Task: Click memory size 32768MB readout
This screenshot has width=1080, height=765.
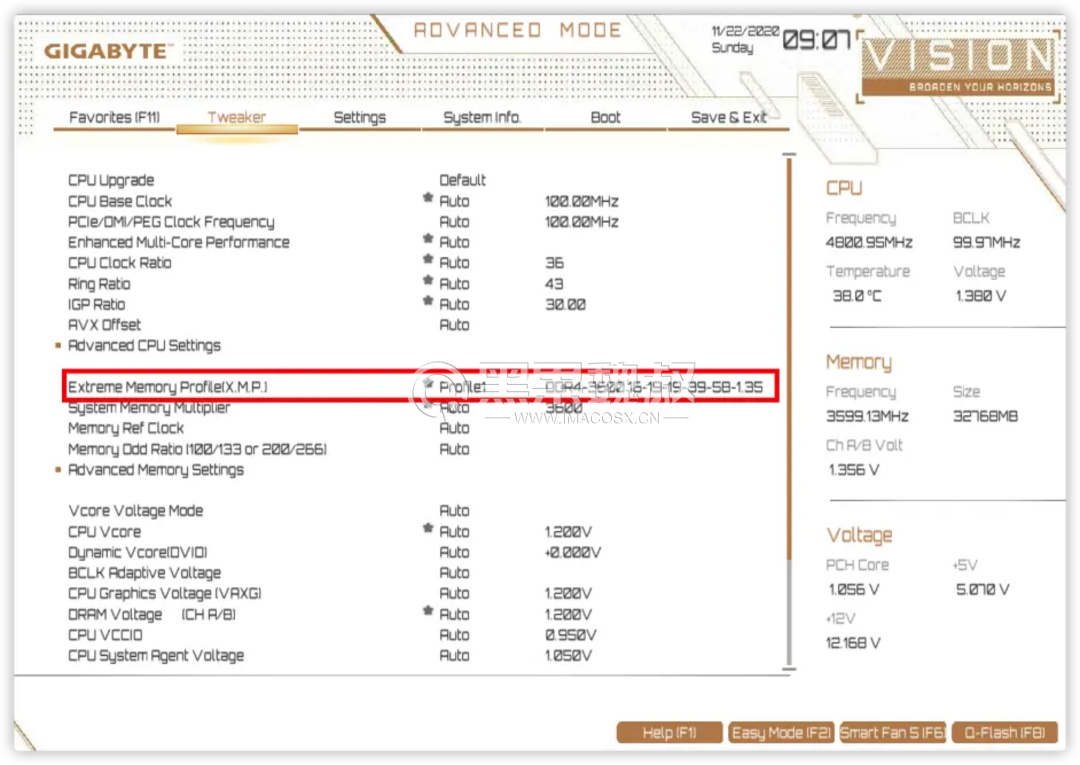Action: point(985,416)
